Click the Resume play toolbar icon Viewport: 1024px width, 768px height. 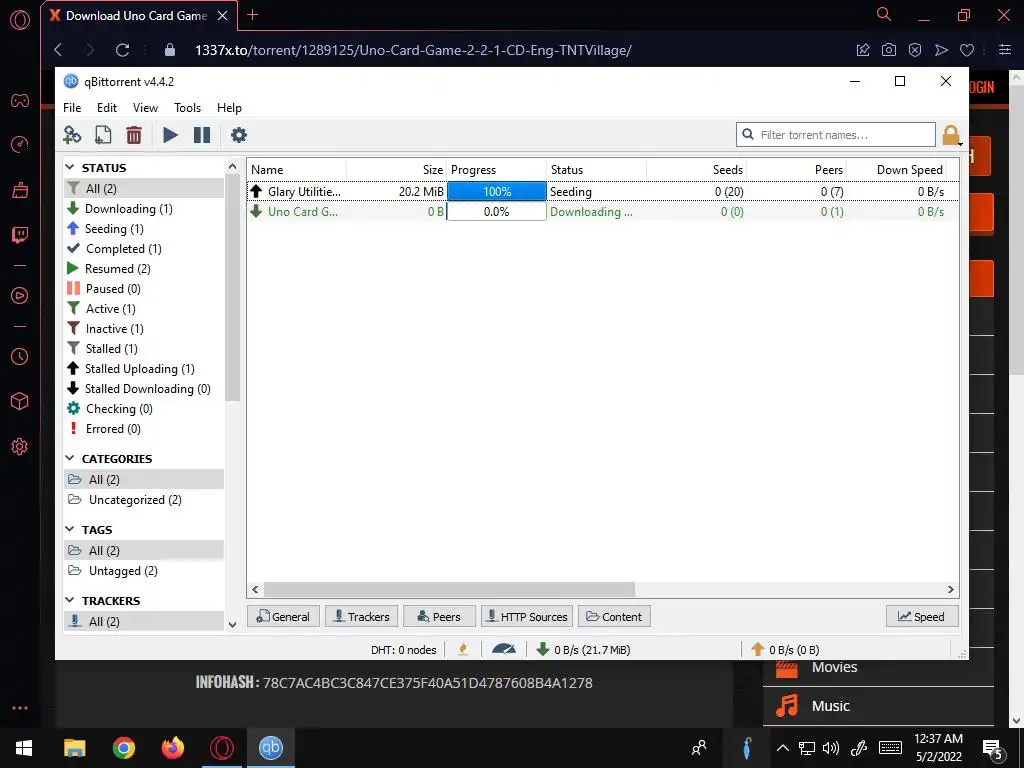(x=170, y=135)
